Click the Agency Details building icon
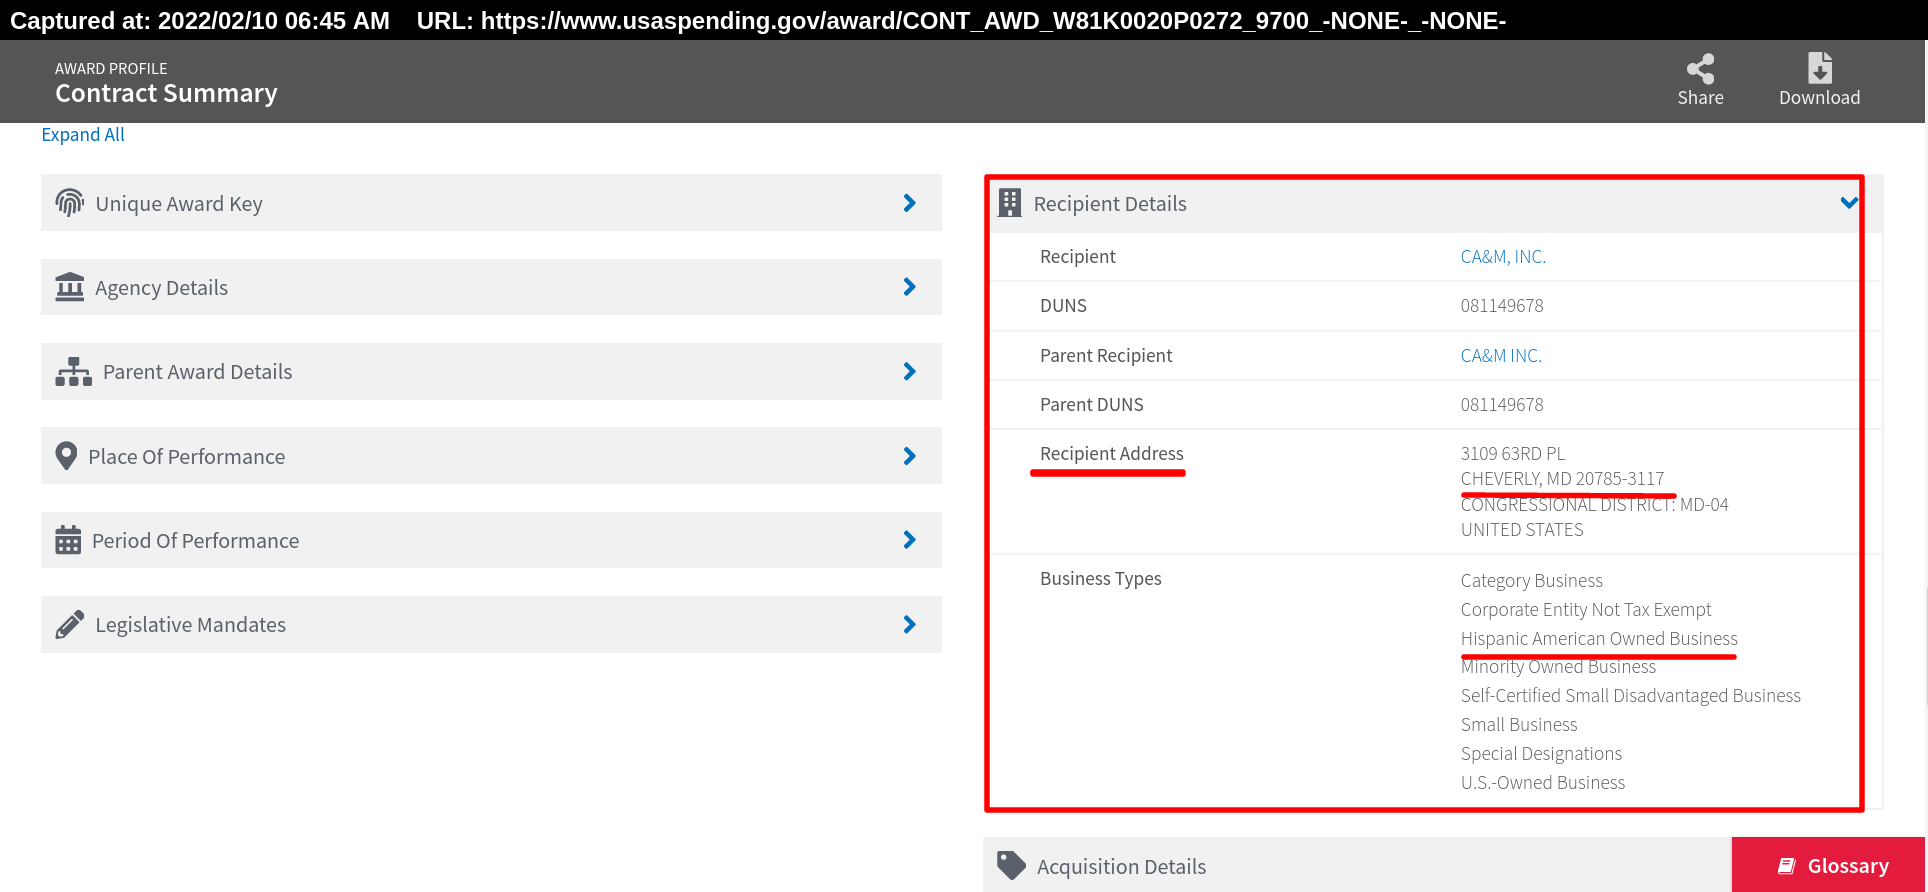 [x=69, y=287]
